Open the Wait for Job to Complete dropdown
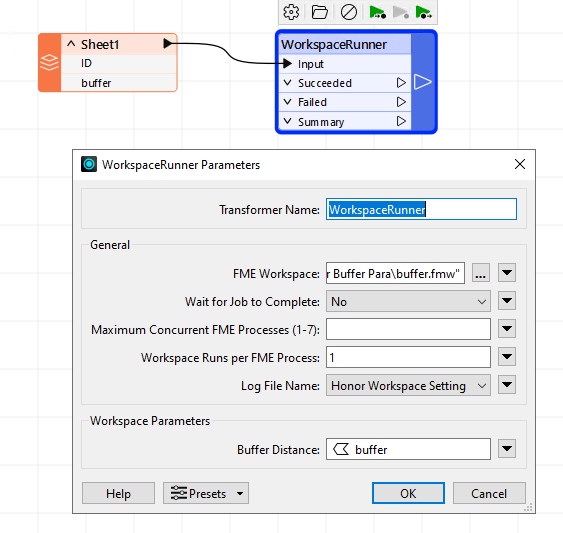This screenshot has width=563, height=533. [408, 301]
